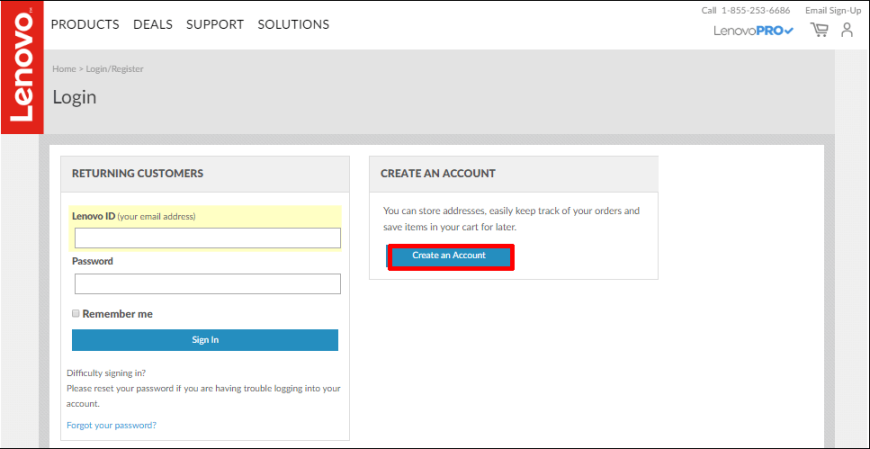The width and height of the screenshot is (870, 449).
Task: Click the RETURNING CUSTOMERS heading
Action: point(138,173)
